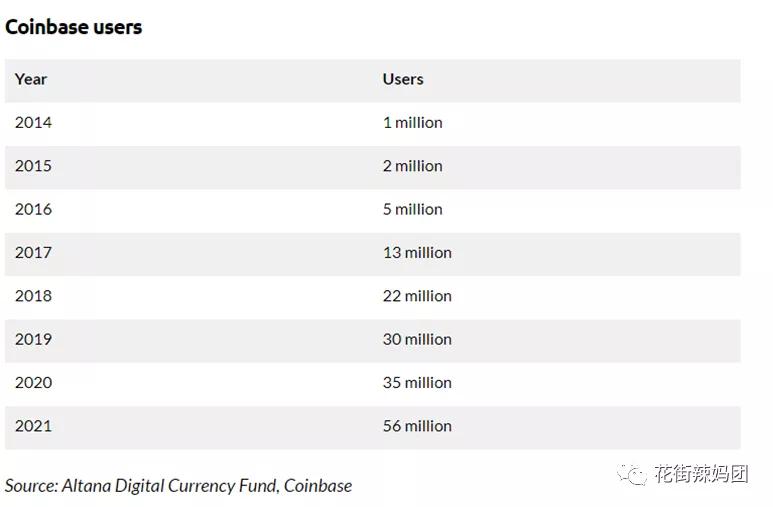Click the 花街辣妈团 watermark text

click(x=702, y=474)
